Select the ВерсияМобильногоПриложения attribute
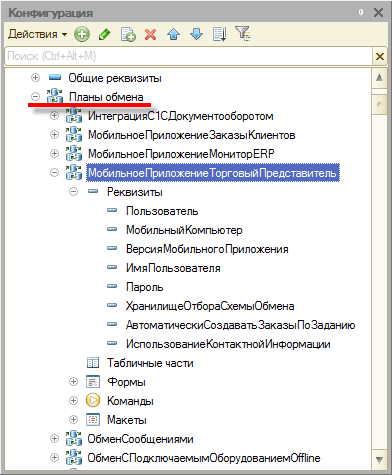 207,249
